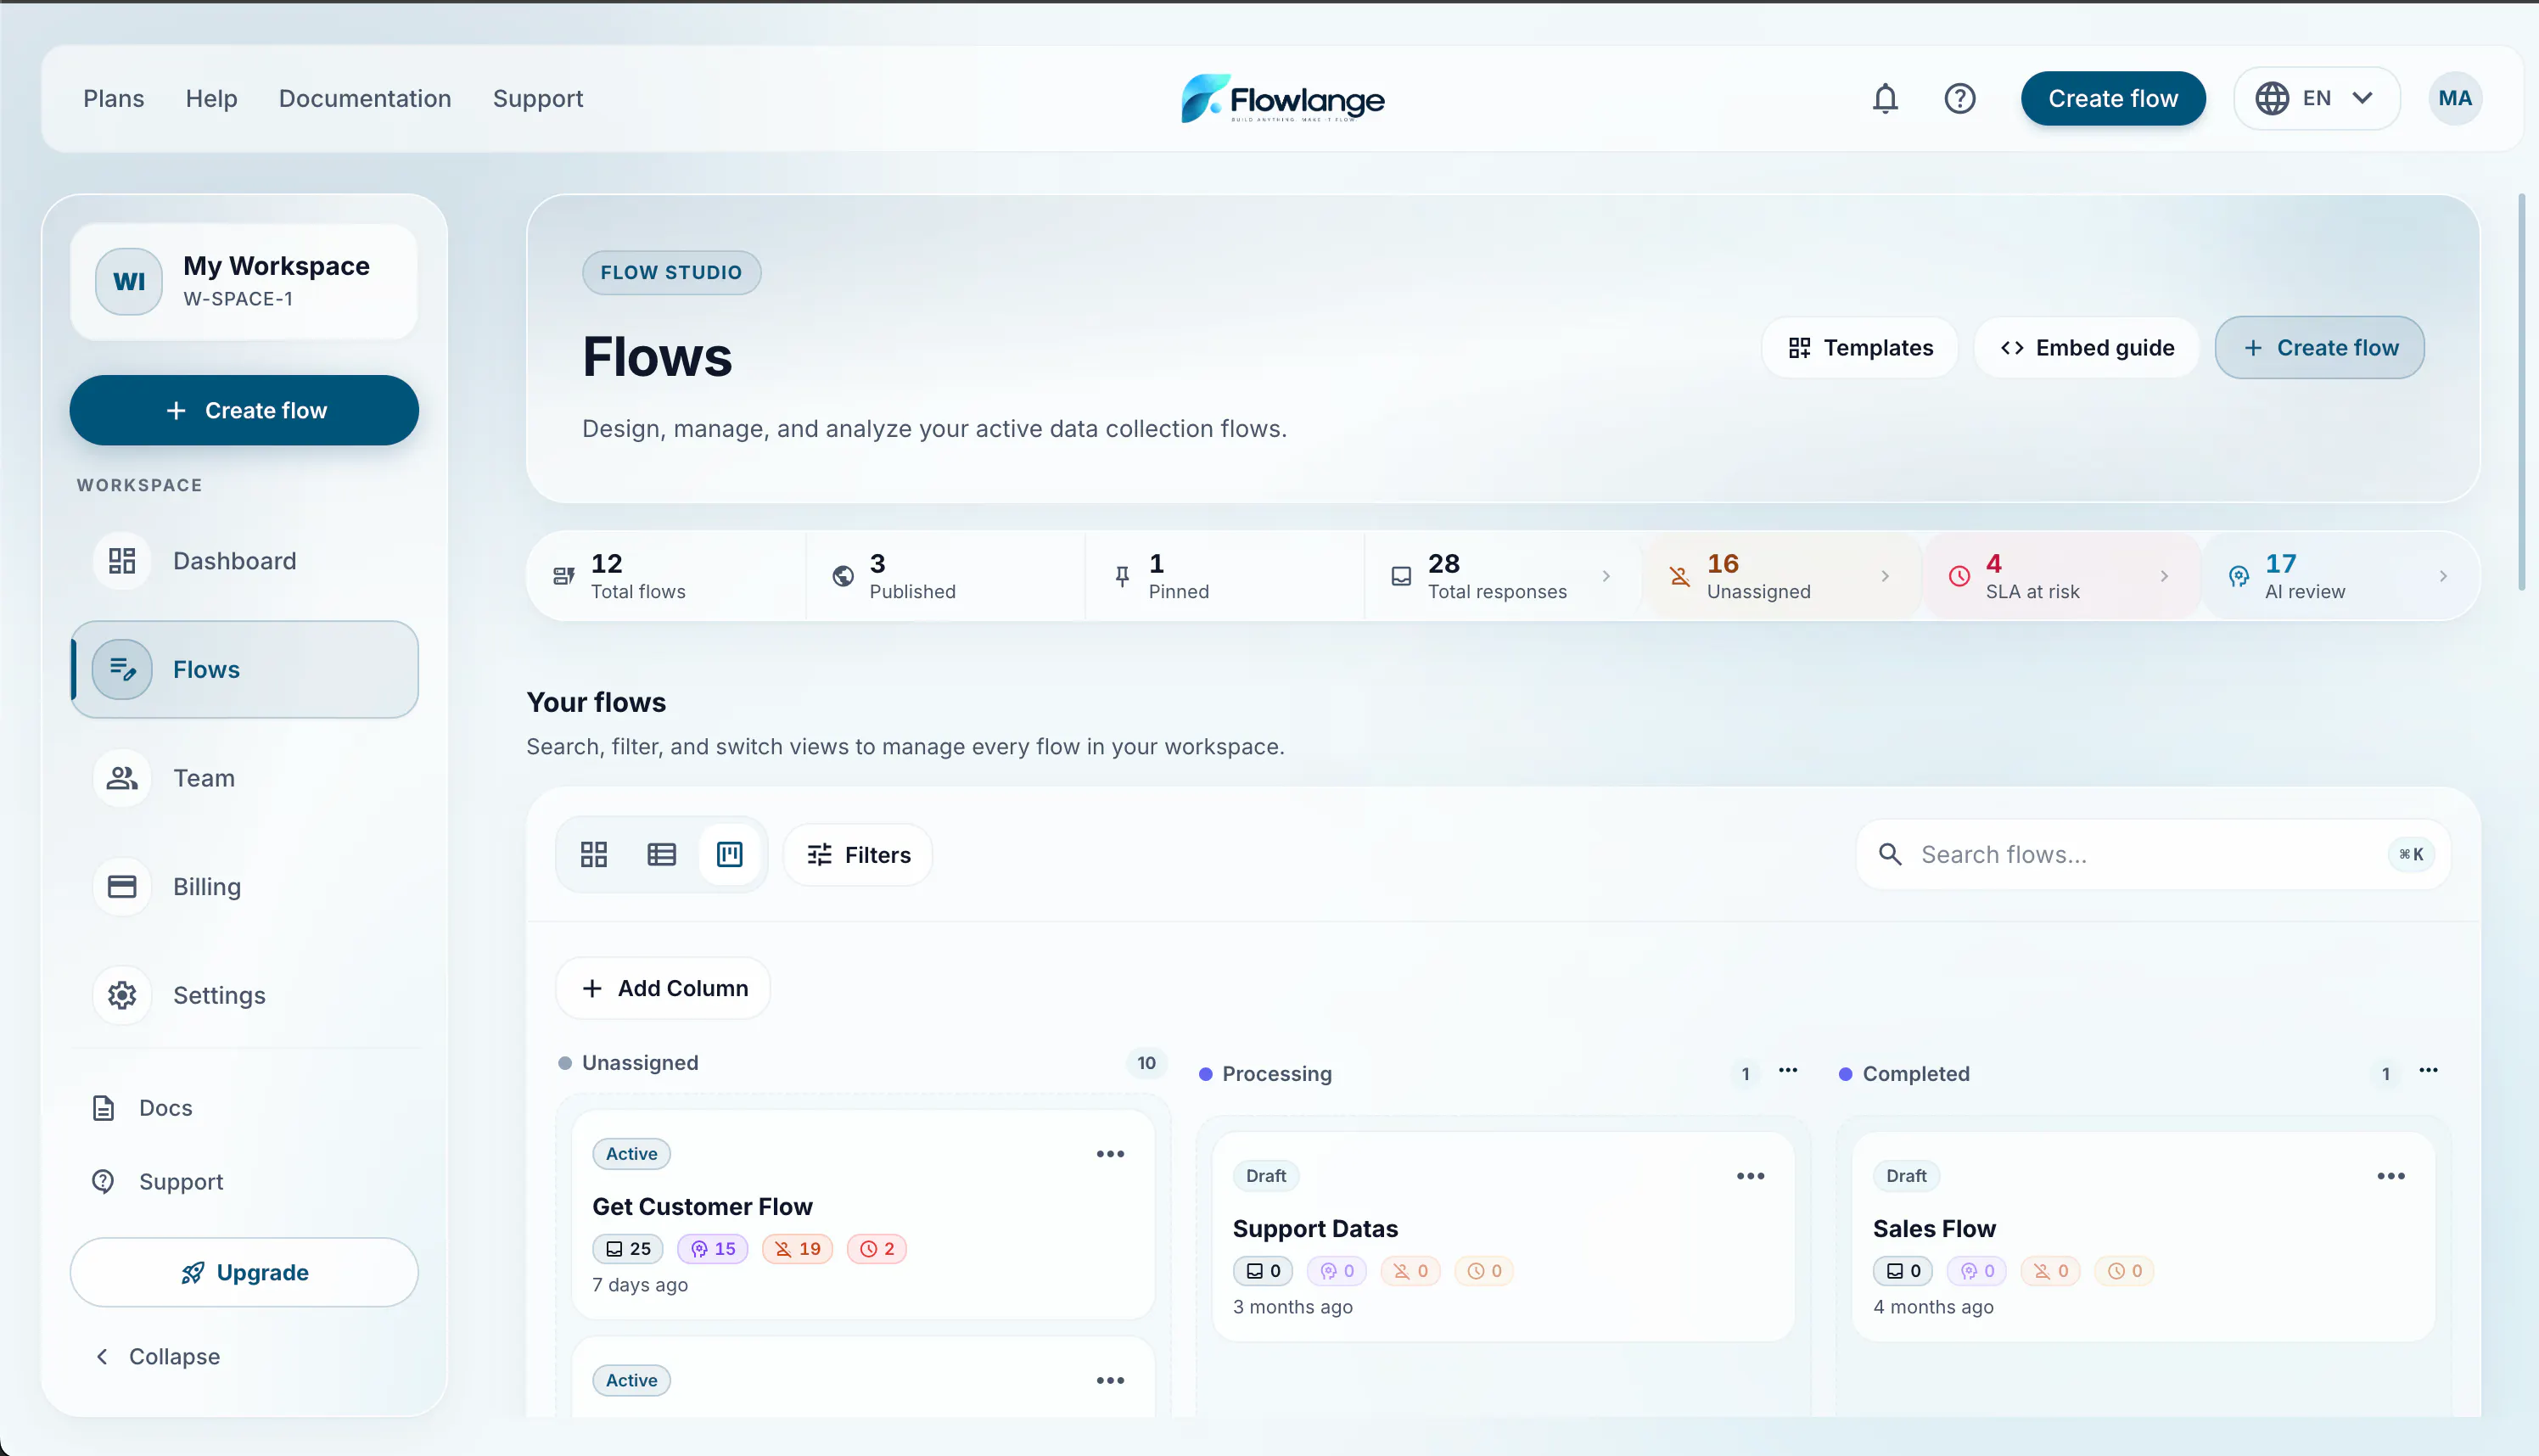Click the WI workspace avatar
This screenshot has width=2539, height=1456.
point(129,281)
